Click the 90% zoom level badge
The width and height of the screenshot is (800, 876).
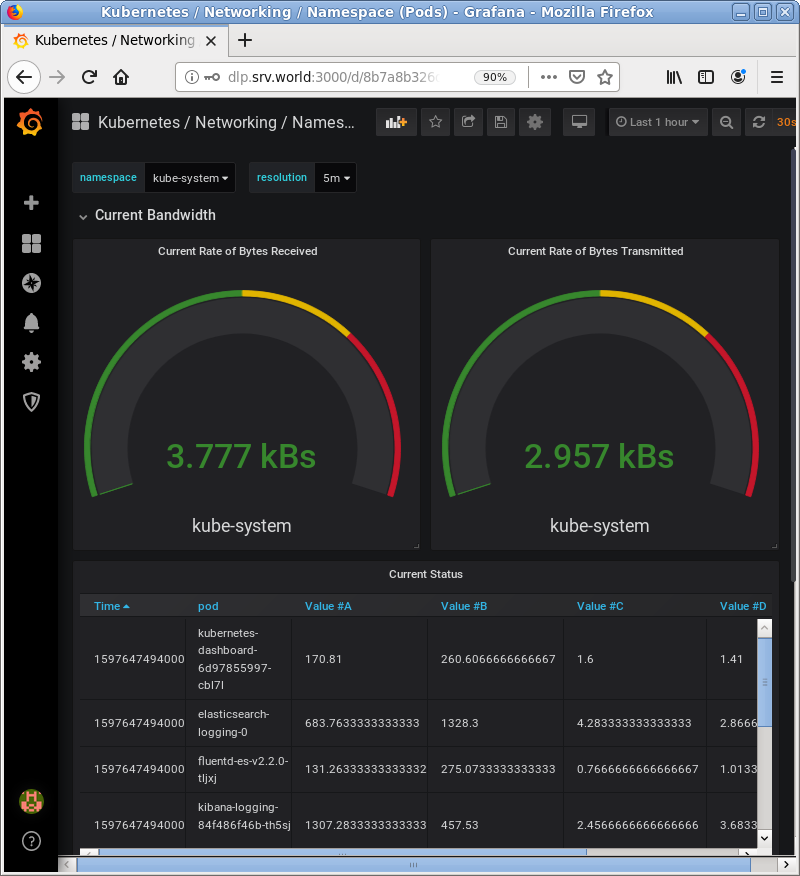pyautogui.click(x=495, y=77)
